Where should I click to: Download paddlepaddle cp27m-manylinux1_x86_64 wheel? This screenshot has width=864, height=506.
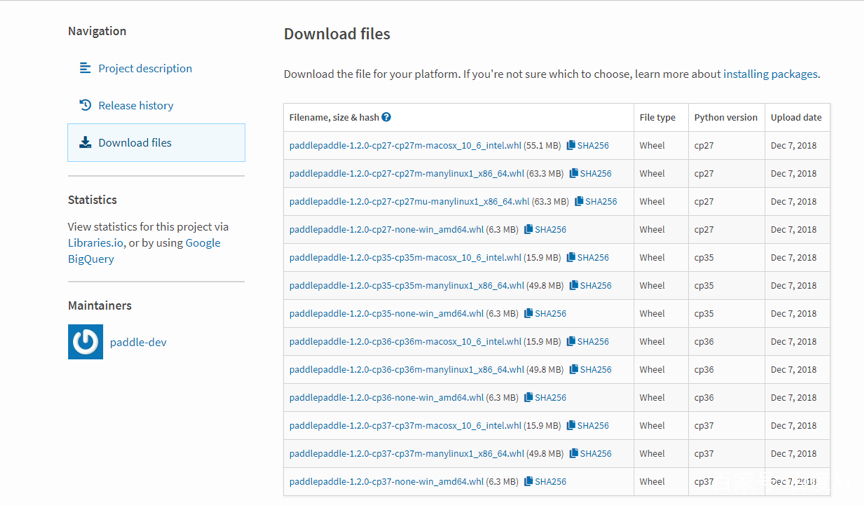[x=407, y=174]
